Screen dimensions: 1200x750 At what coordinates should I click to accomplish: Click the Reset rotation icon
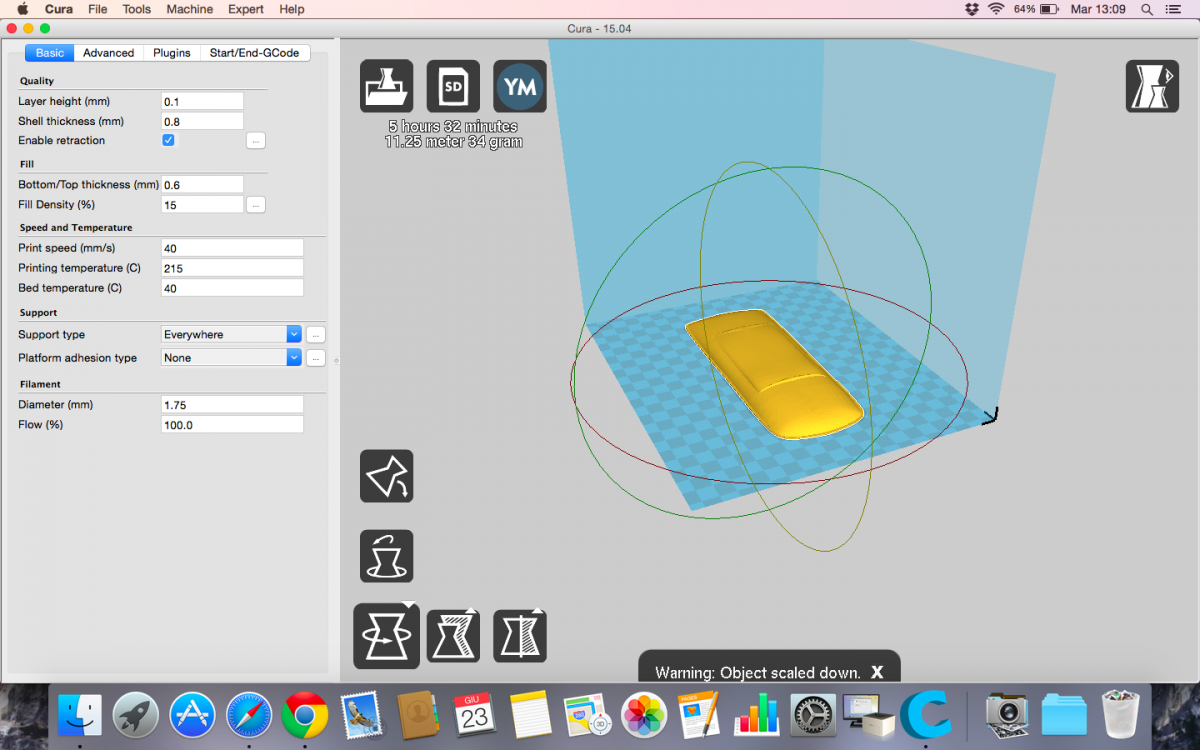pyautogui.click(x=386, y=556)
